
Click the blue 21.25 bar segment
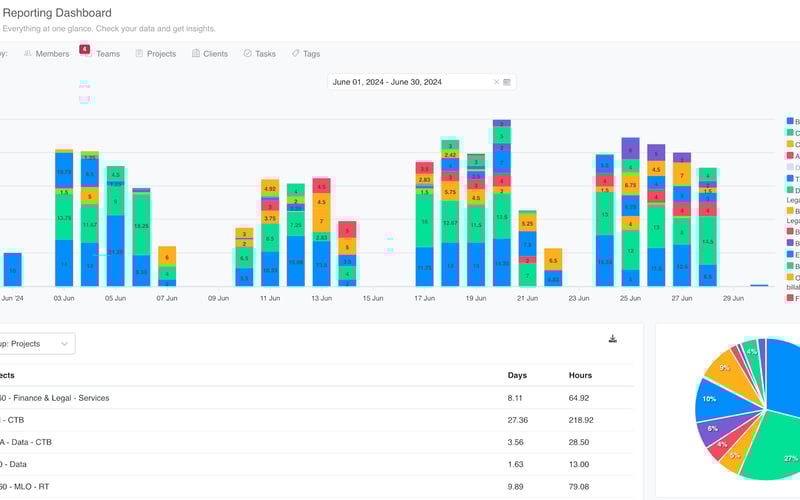point(116,251)
